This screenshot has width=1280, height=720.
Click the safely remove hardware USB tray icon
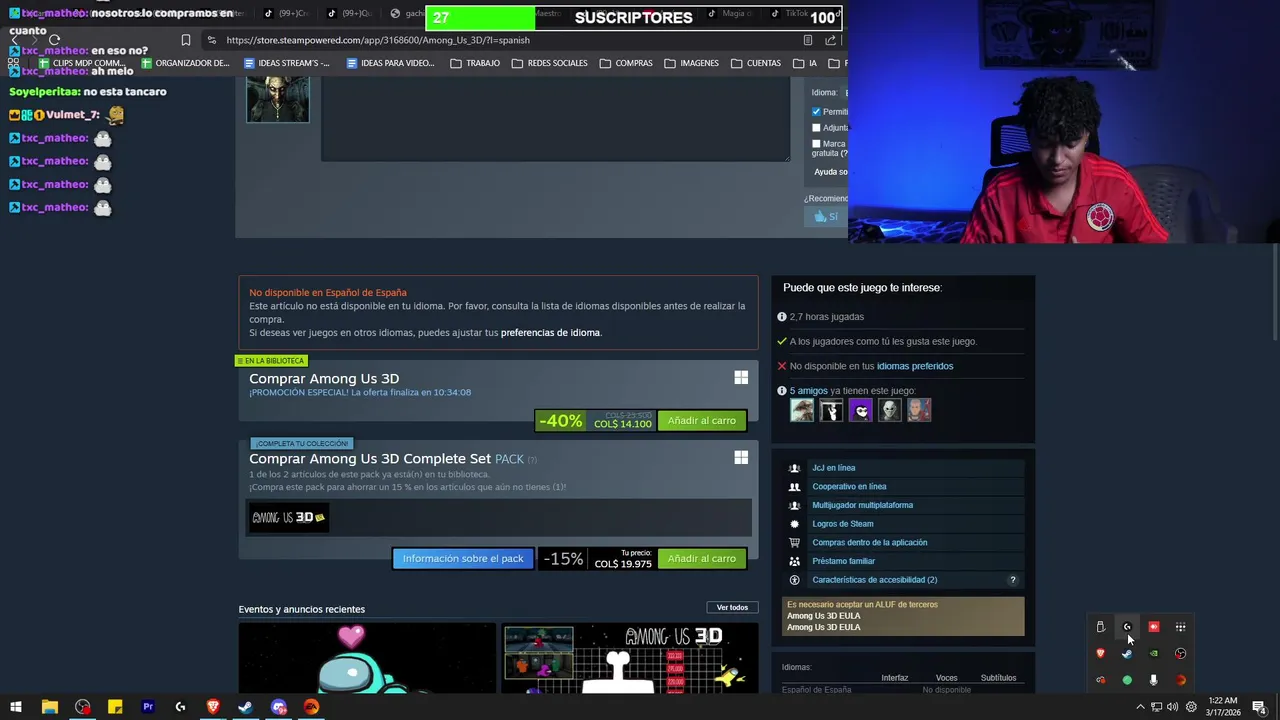(1100, 627)
